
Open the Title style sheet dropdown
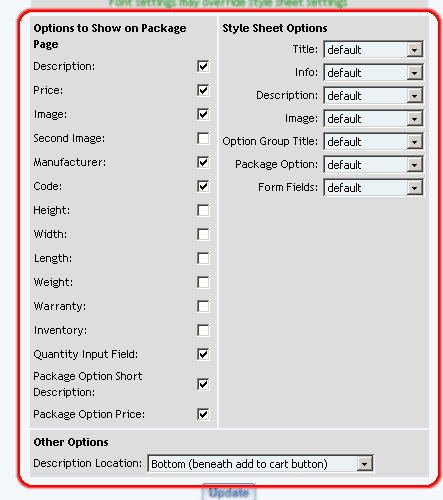pyautogui.click(x=373, y=50)
